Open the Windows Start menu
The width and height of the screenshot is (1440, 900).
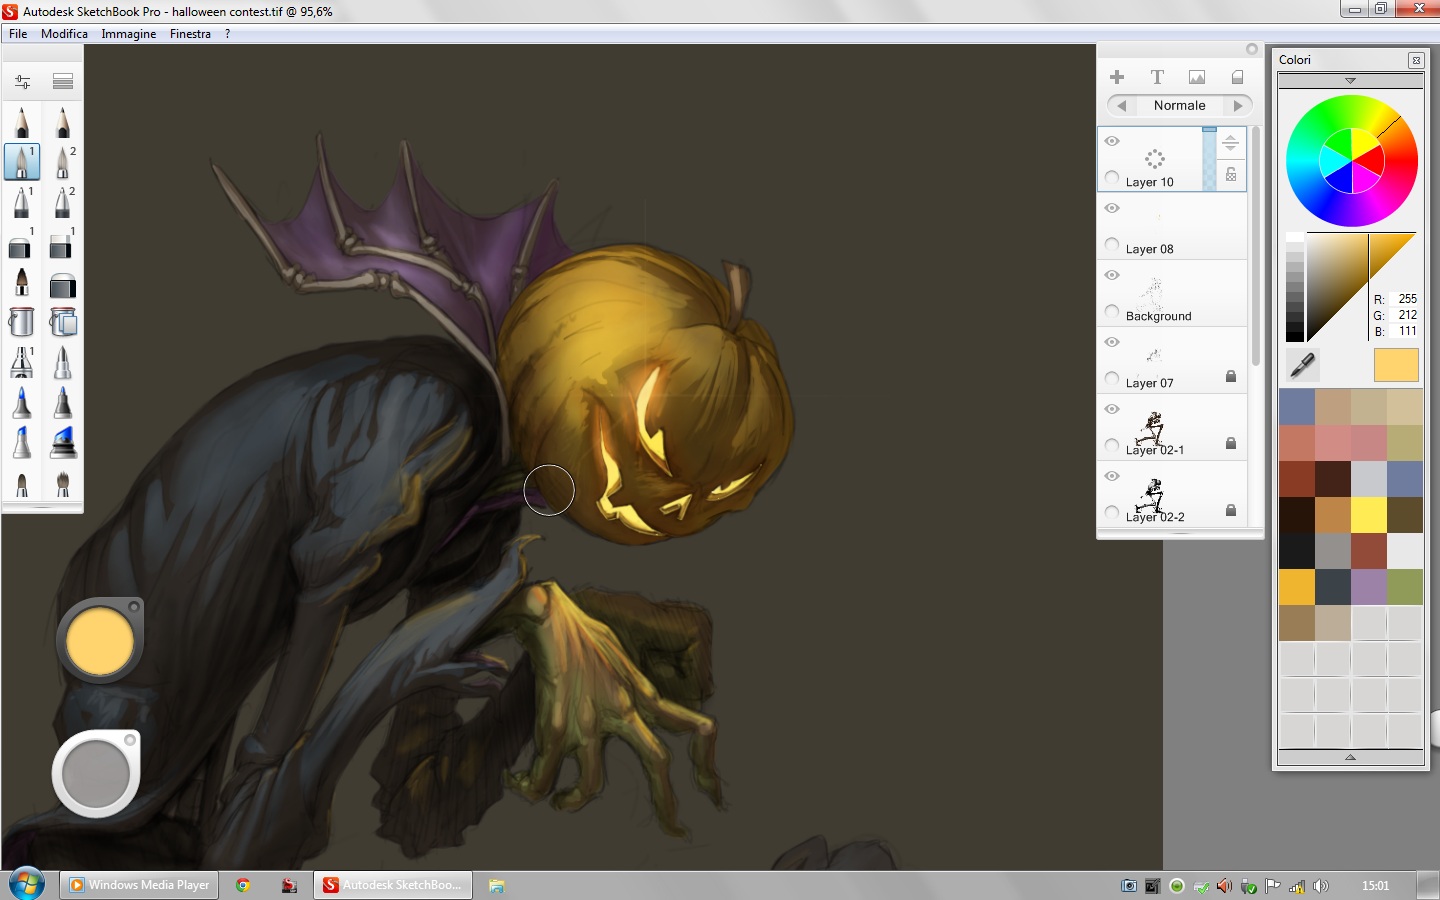(26, 885)
